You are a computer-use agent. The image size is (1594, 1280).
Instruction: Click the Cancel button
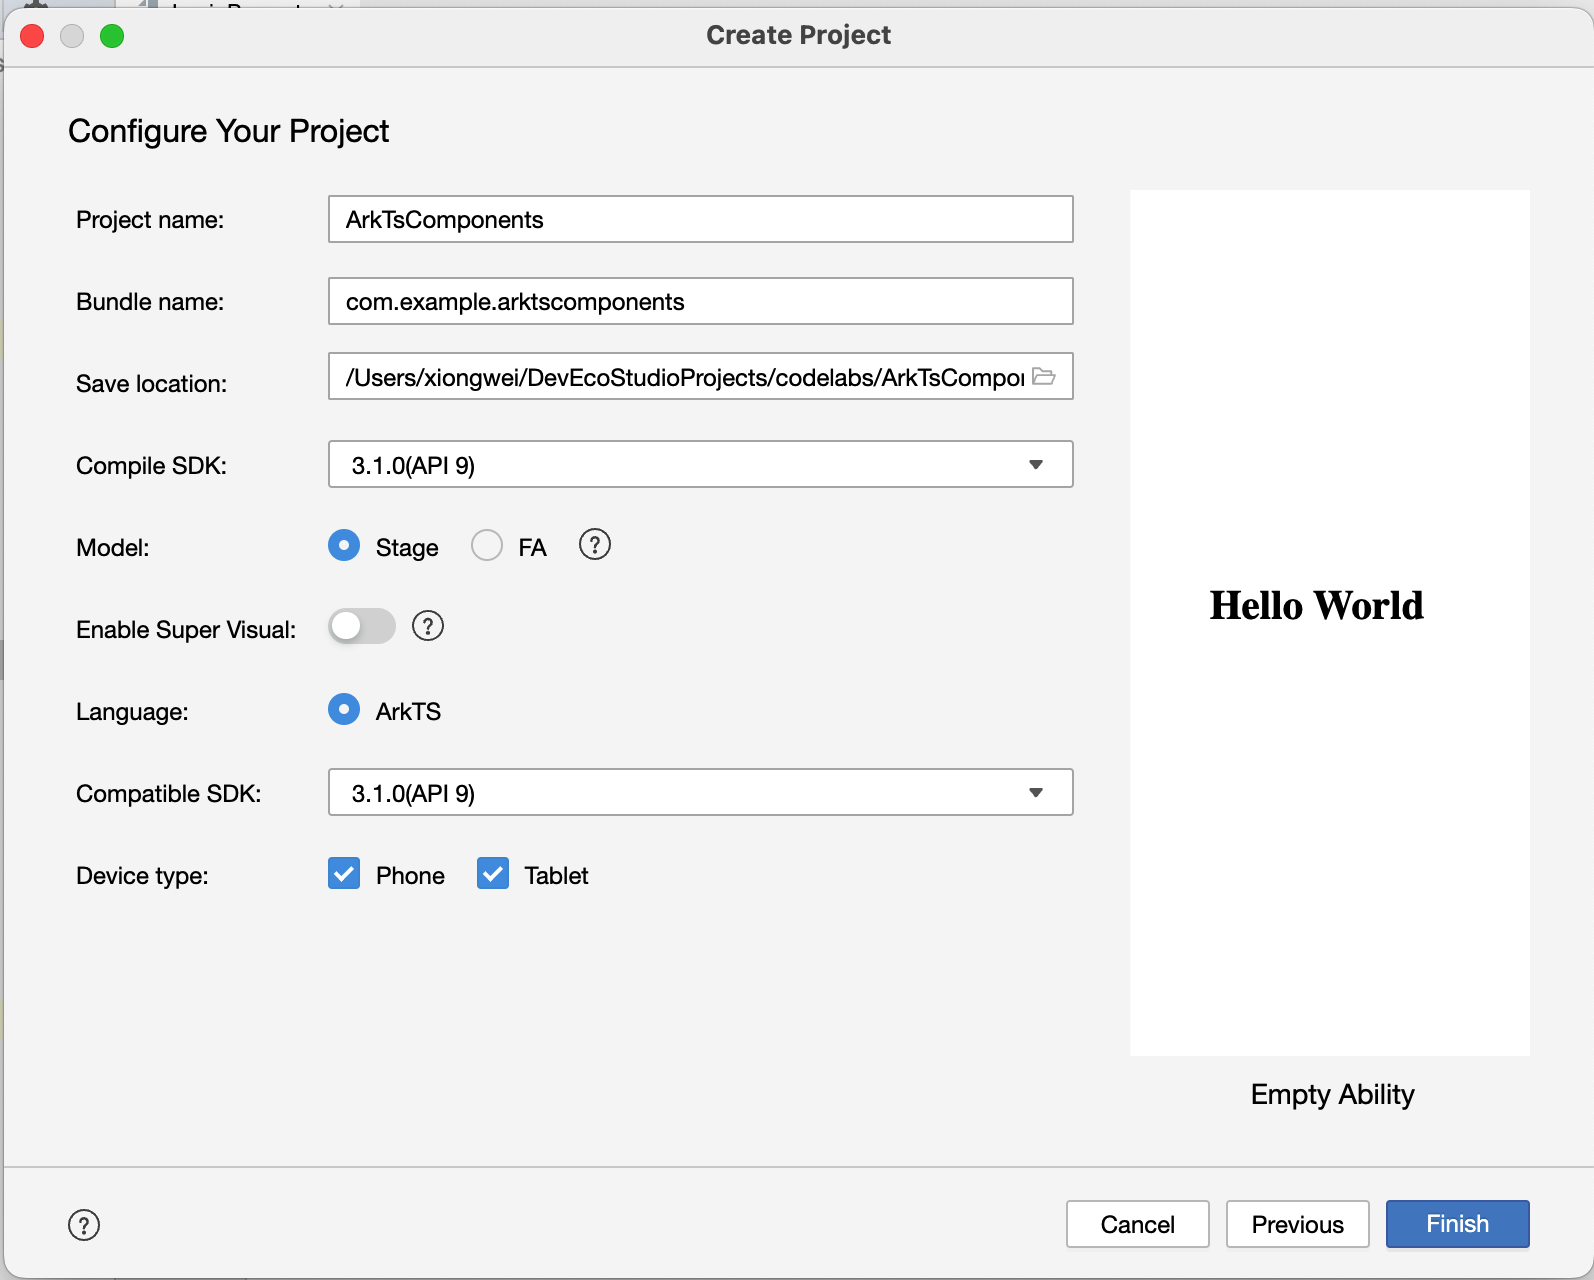pos(1138,1224)
